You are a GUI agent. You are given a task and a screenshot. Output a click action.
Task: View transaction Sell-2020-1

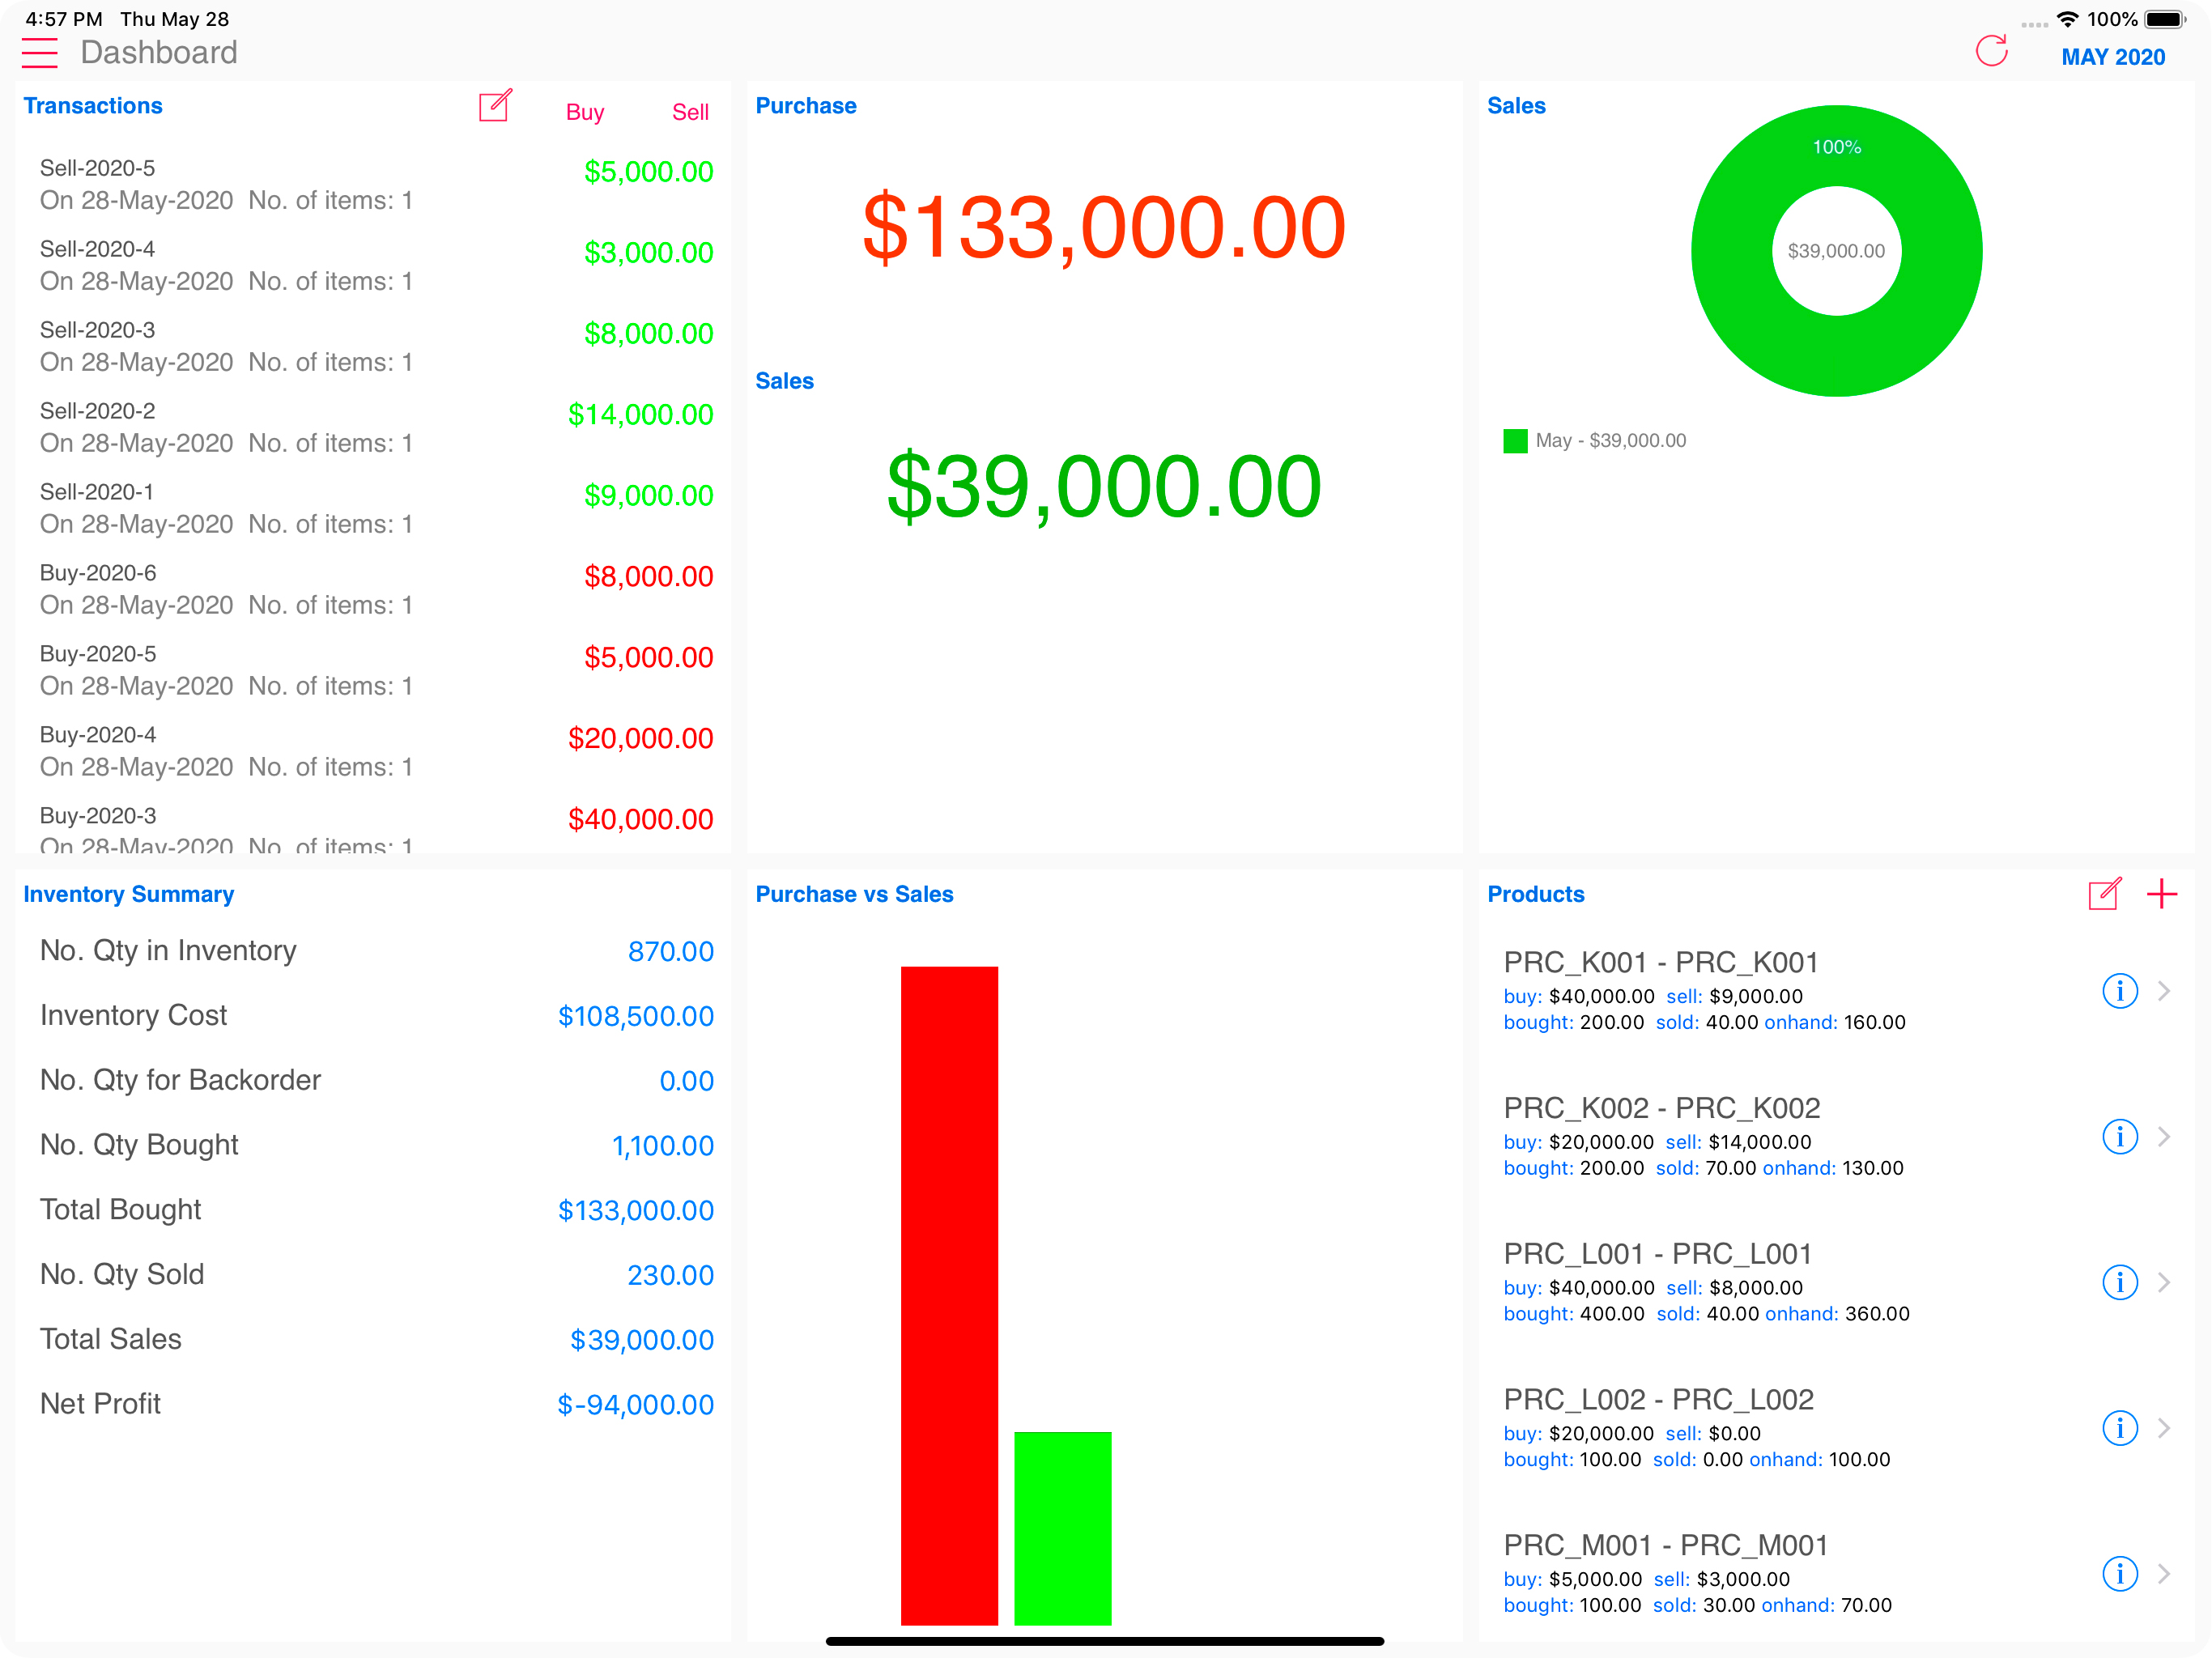tap(373, 508)
